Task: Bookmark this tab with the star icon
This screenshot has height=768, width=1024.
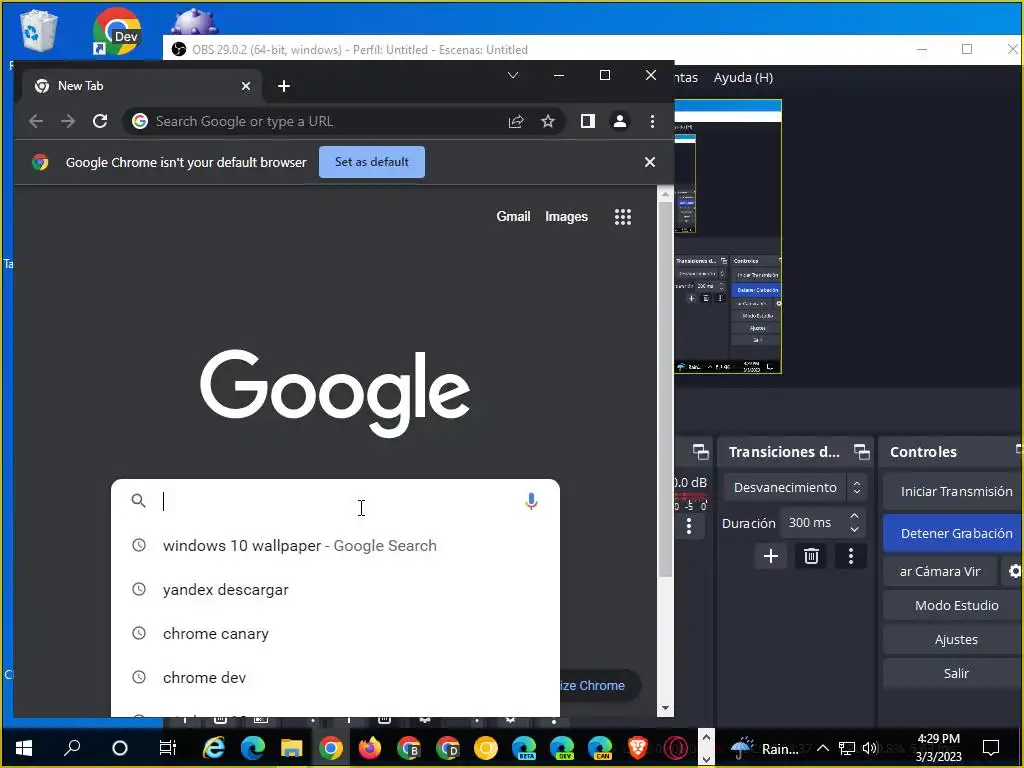Action: 548,121
